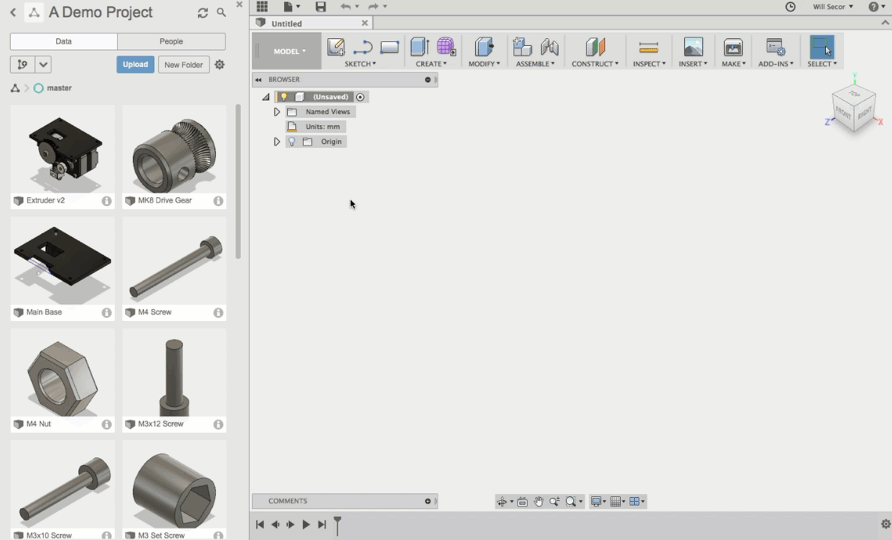
Task: Click the Joint icon in Assemble
Action: coord(549,47)
